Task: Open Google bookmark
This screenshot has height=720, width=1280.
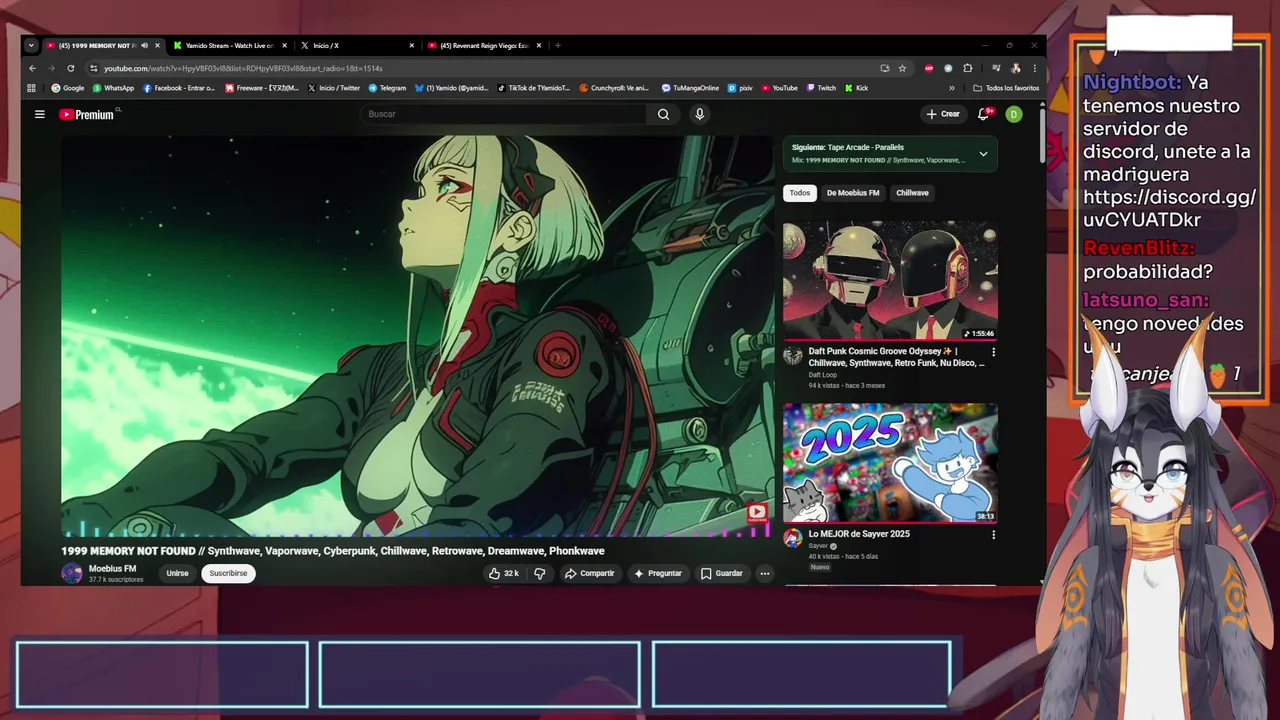Action: tap(68, 88)
